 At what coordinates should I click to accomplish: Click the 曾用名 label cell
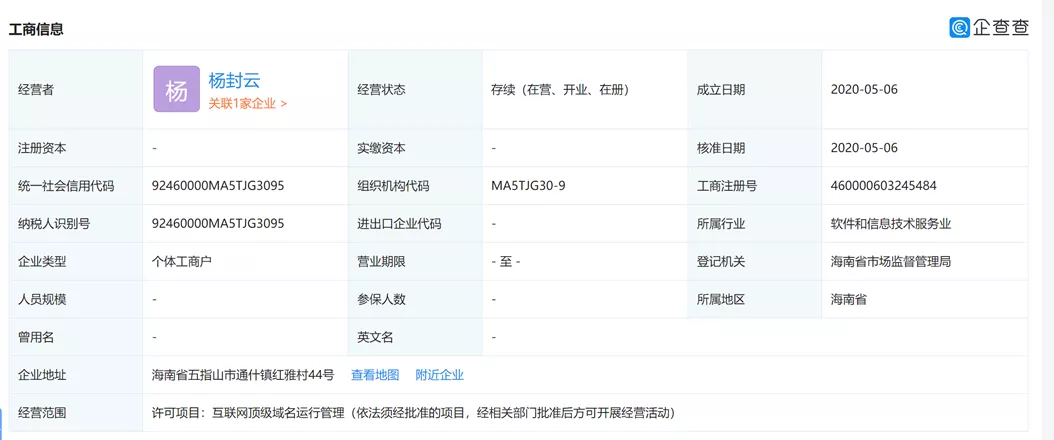pos(75,337)
